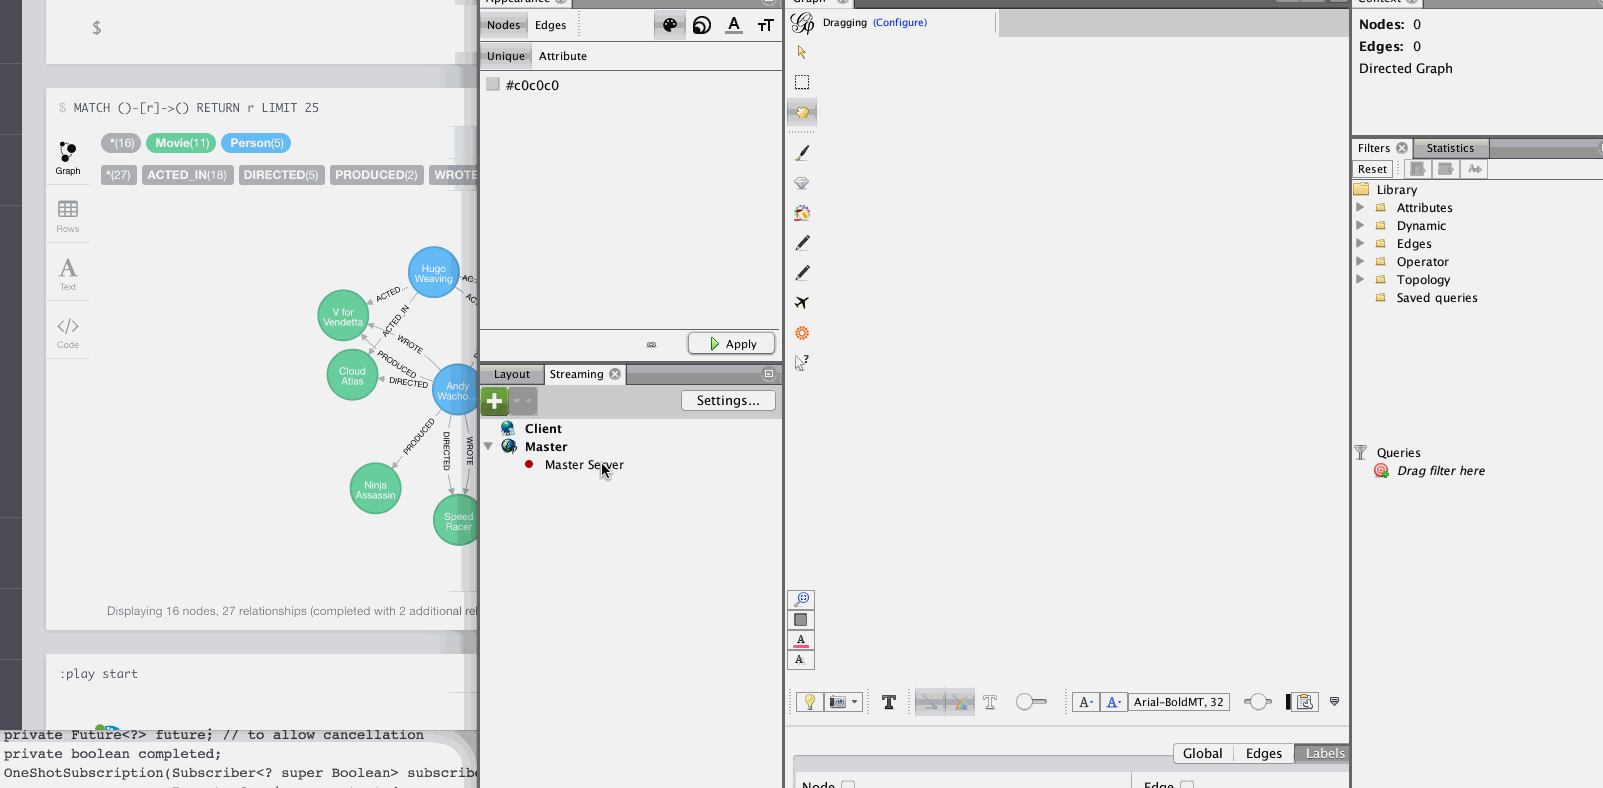The height and width of the screenshot is (788, 1603).
Task: Click the reset label colors icon
Action: pyautogui.click(x=801, y=640)
